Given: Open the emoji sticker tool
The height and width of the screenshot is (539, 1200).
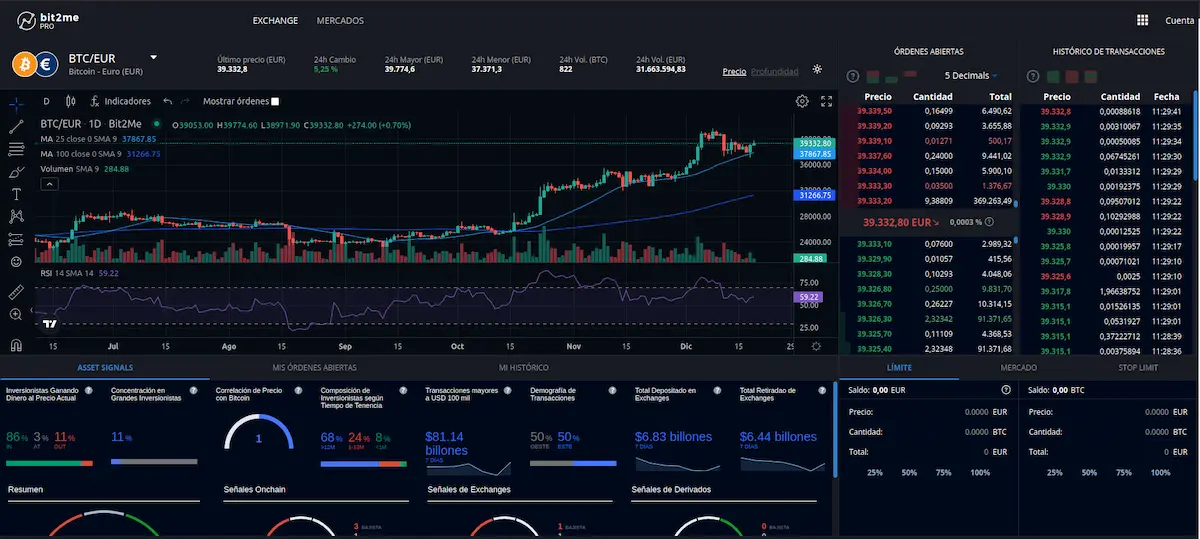Looking at the screenshot, I should click(x=16, y=262).
